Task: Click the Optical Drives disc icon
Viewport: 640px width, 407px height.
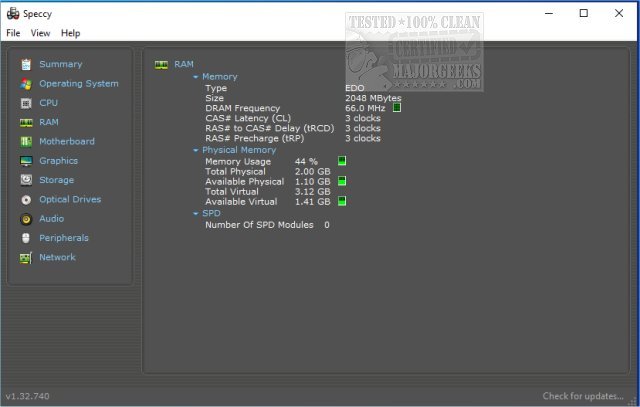Action: 26,200
